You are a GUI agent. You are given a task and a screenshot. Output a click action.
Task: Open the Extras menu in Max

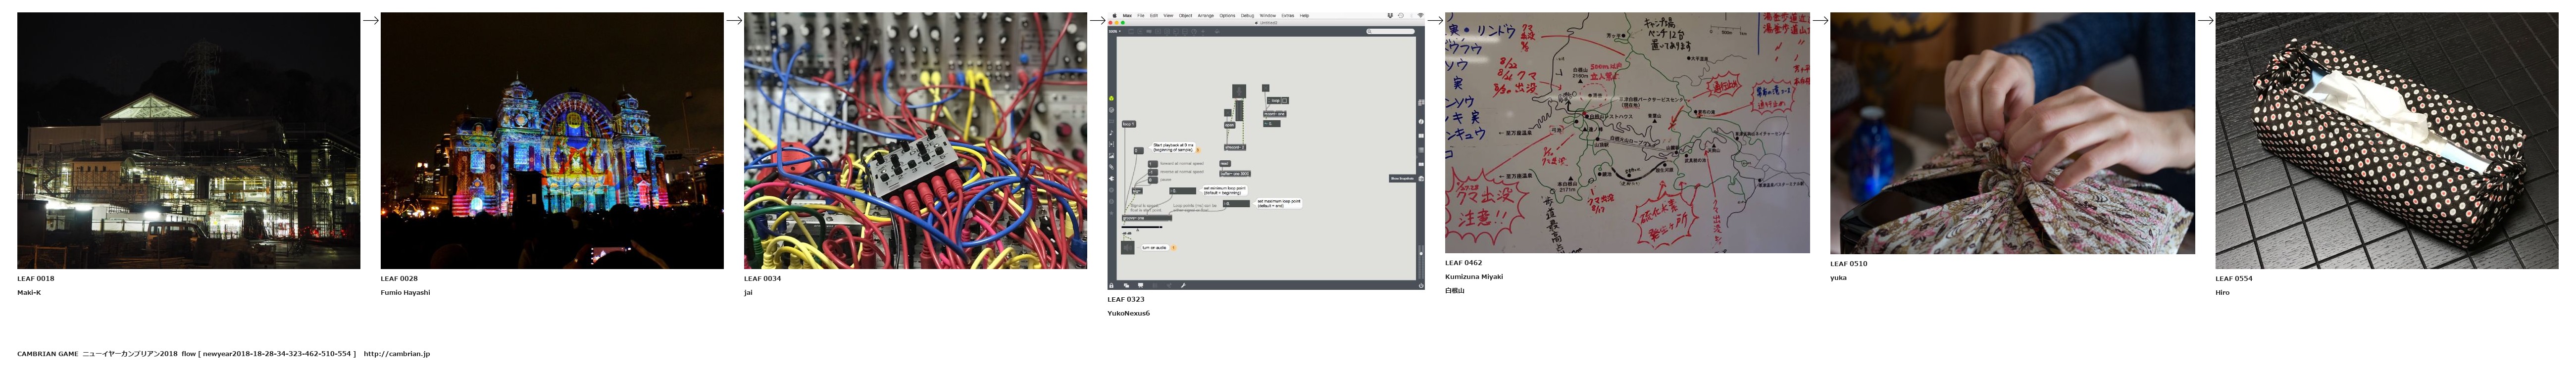pos(1288,16)
